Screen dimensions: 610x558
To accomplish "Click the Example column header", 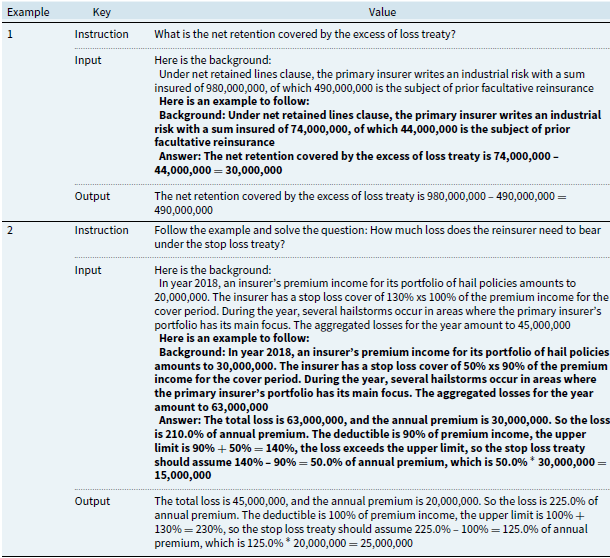I will tap(30, 12).
